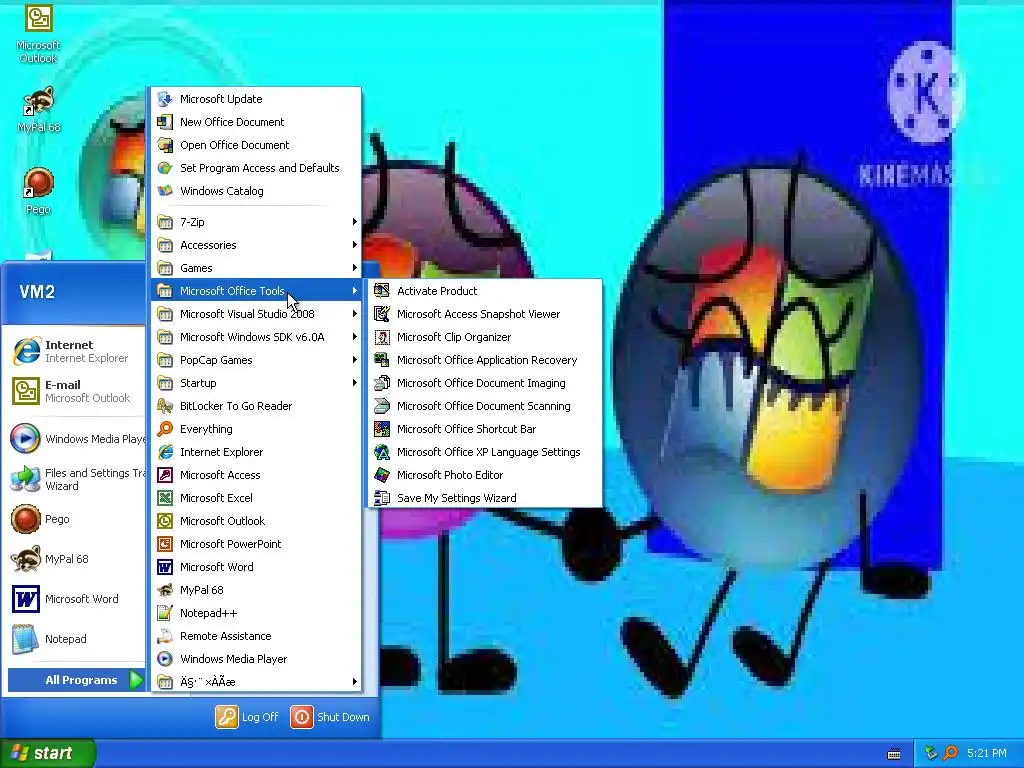Click the Safely Remove Hardware tray icon
1024x768 pixels.
(931, 753)
